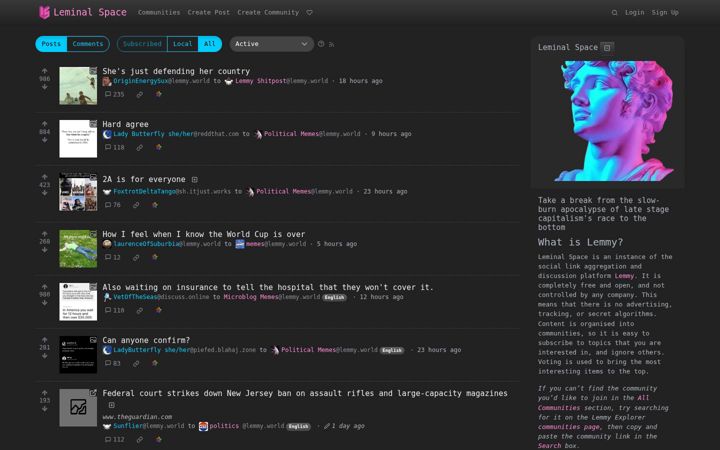
Task: Upvote the World Cup post
Action: [x=45, y=234]
